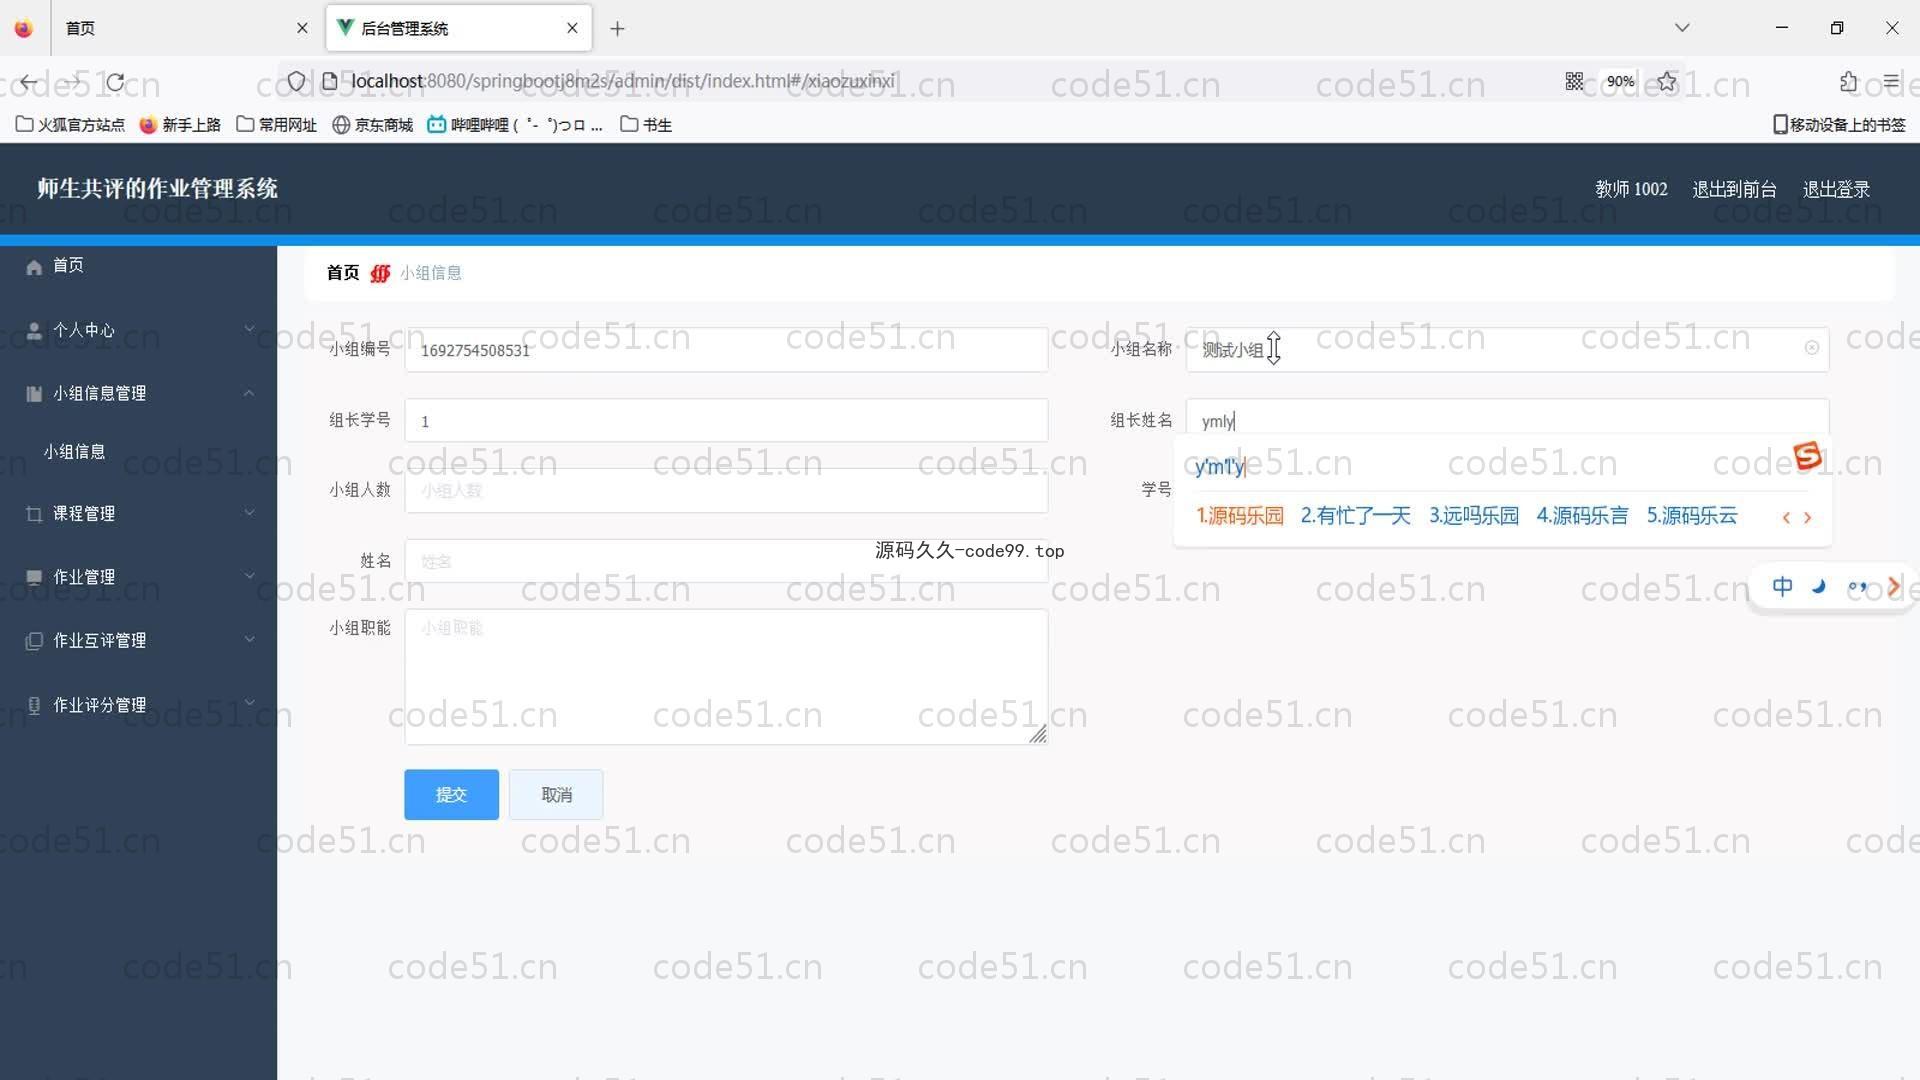Click the 组长学号 input field
Screen dimensions: 1920x1080
(x=726, y=421)
